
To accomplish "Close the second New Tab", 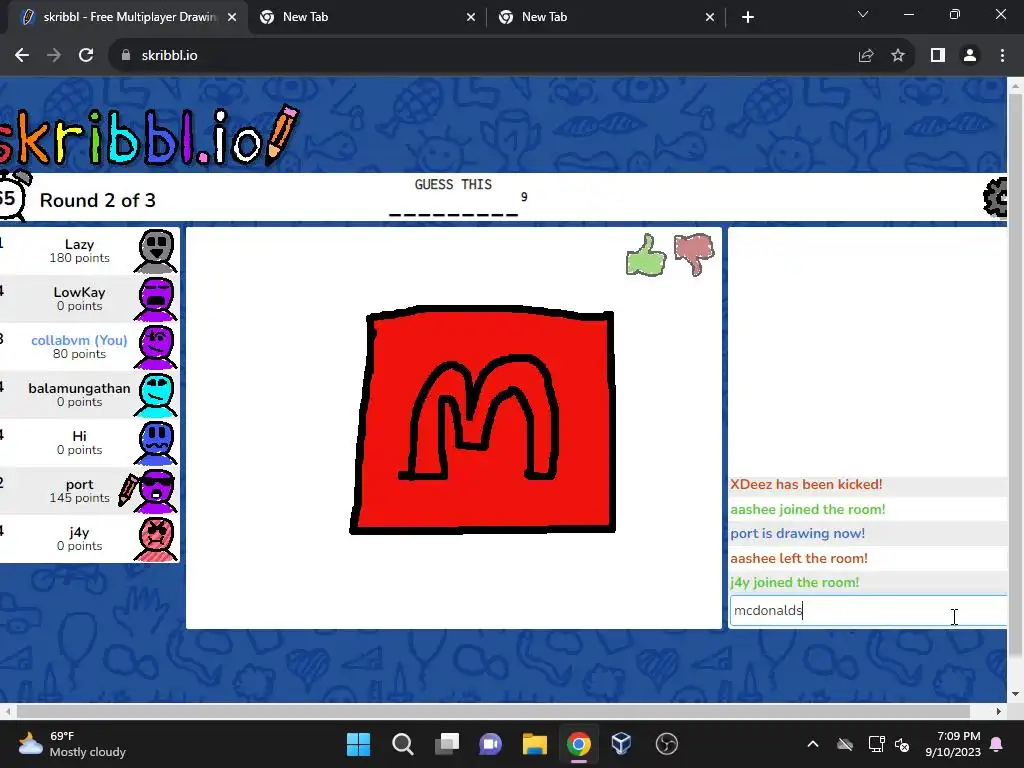I will [710, 18].
